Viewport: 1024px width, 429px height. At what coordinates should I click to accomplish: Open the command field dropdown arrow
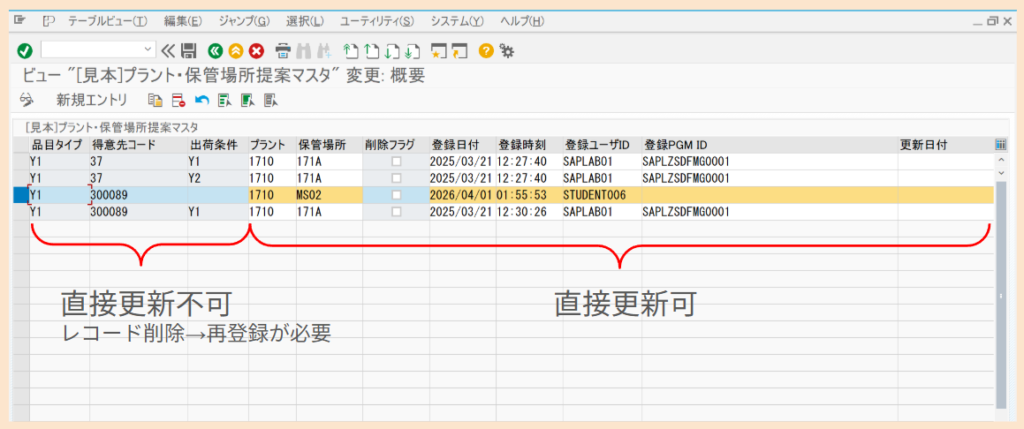click(149, 49)
